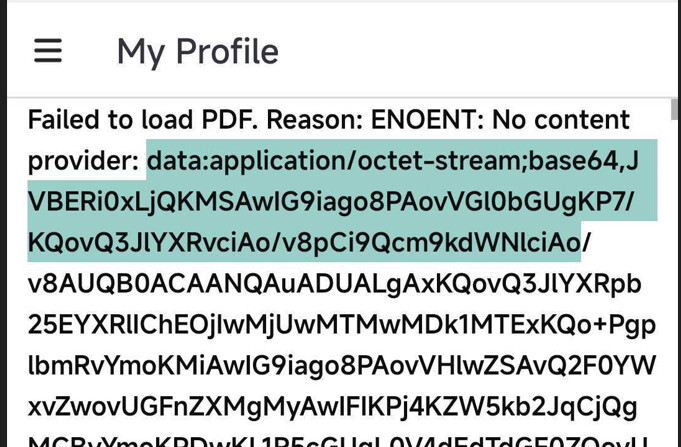Click the scrollbar track below the thumb
The image size is (681, 447).
click(675, 282)
